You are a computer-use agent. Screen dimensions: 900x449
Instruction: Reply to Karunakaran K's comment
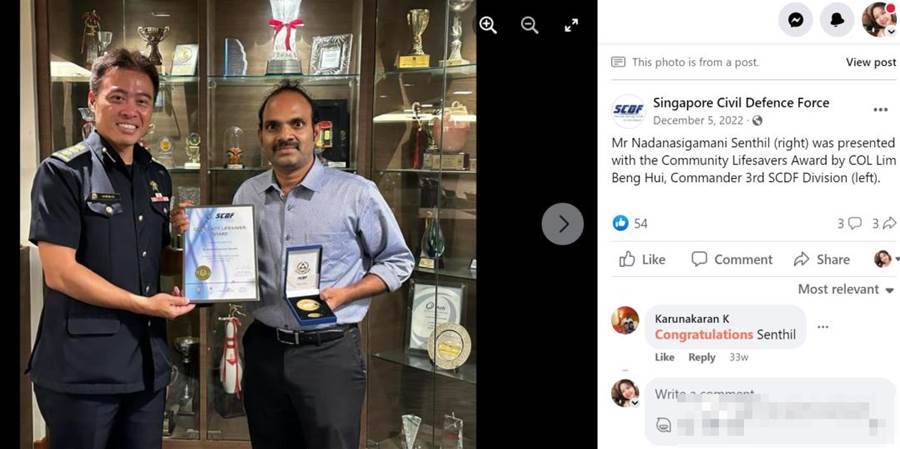(702, 357)
